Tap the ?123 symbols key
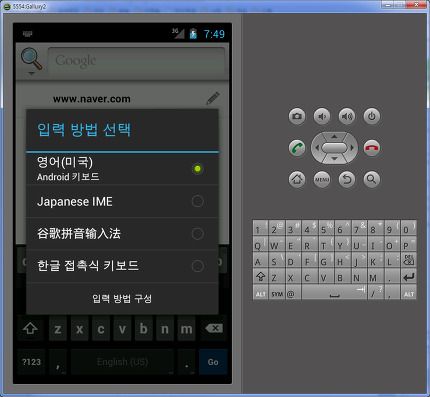 point(31,362)
